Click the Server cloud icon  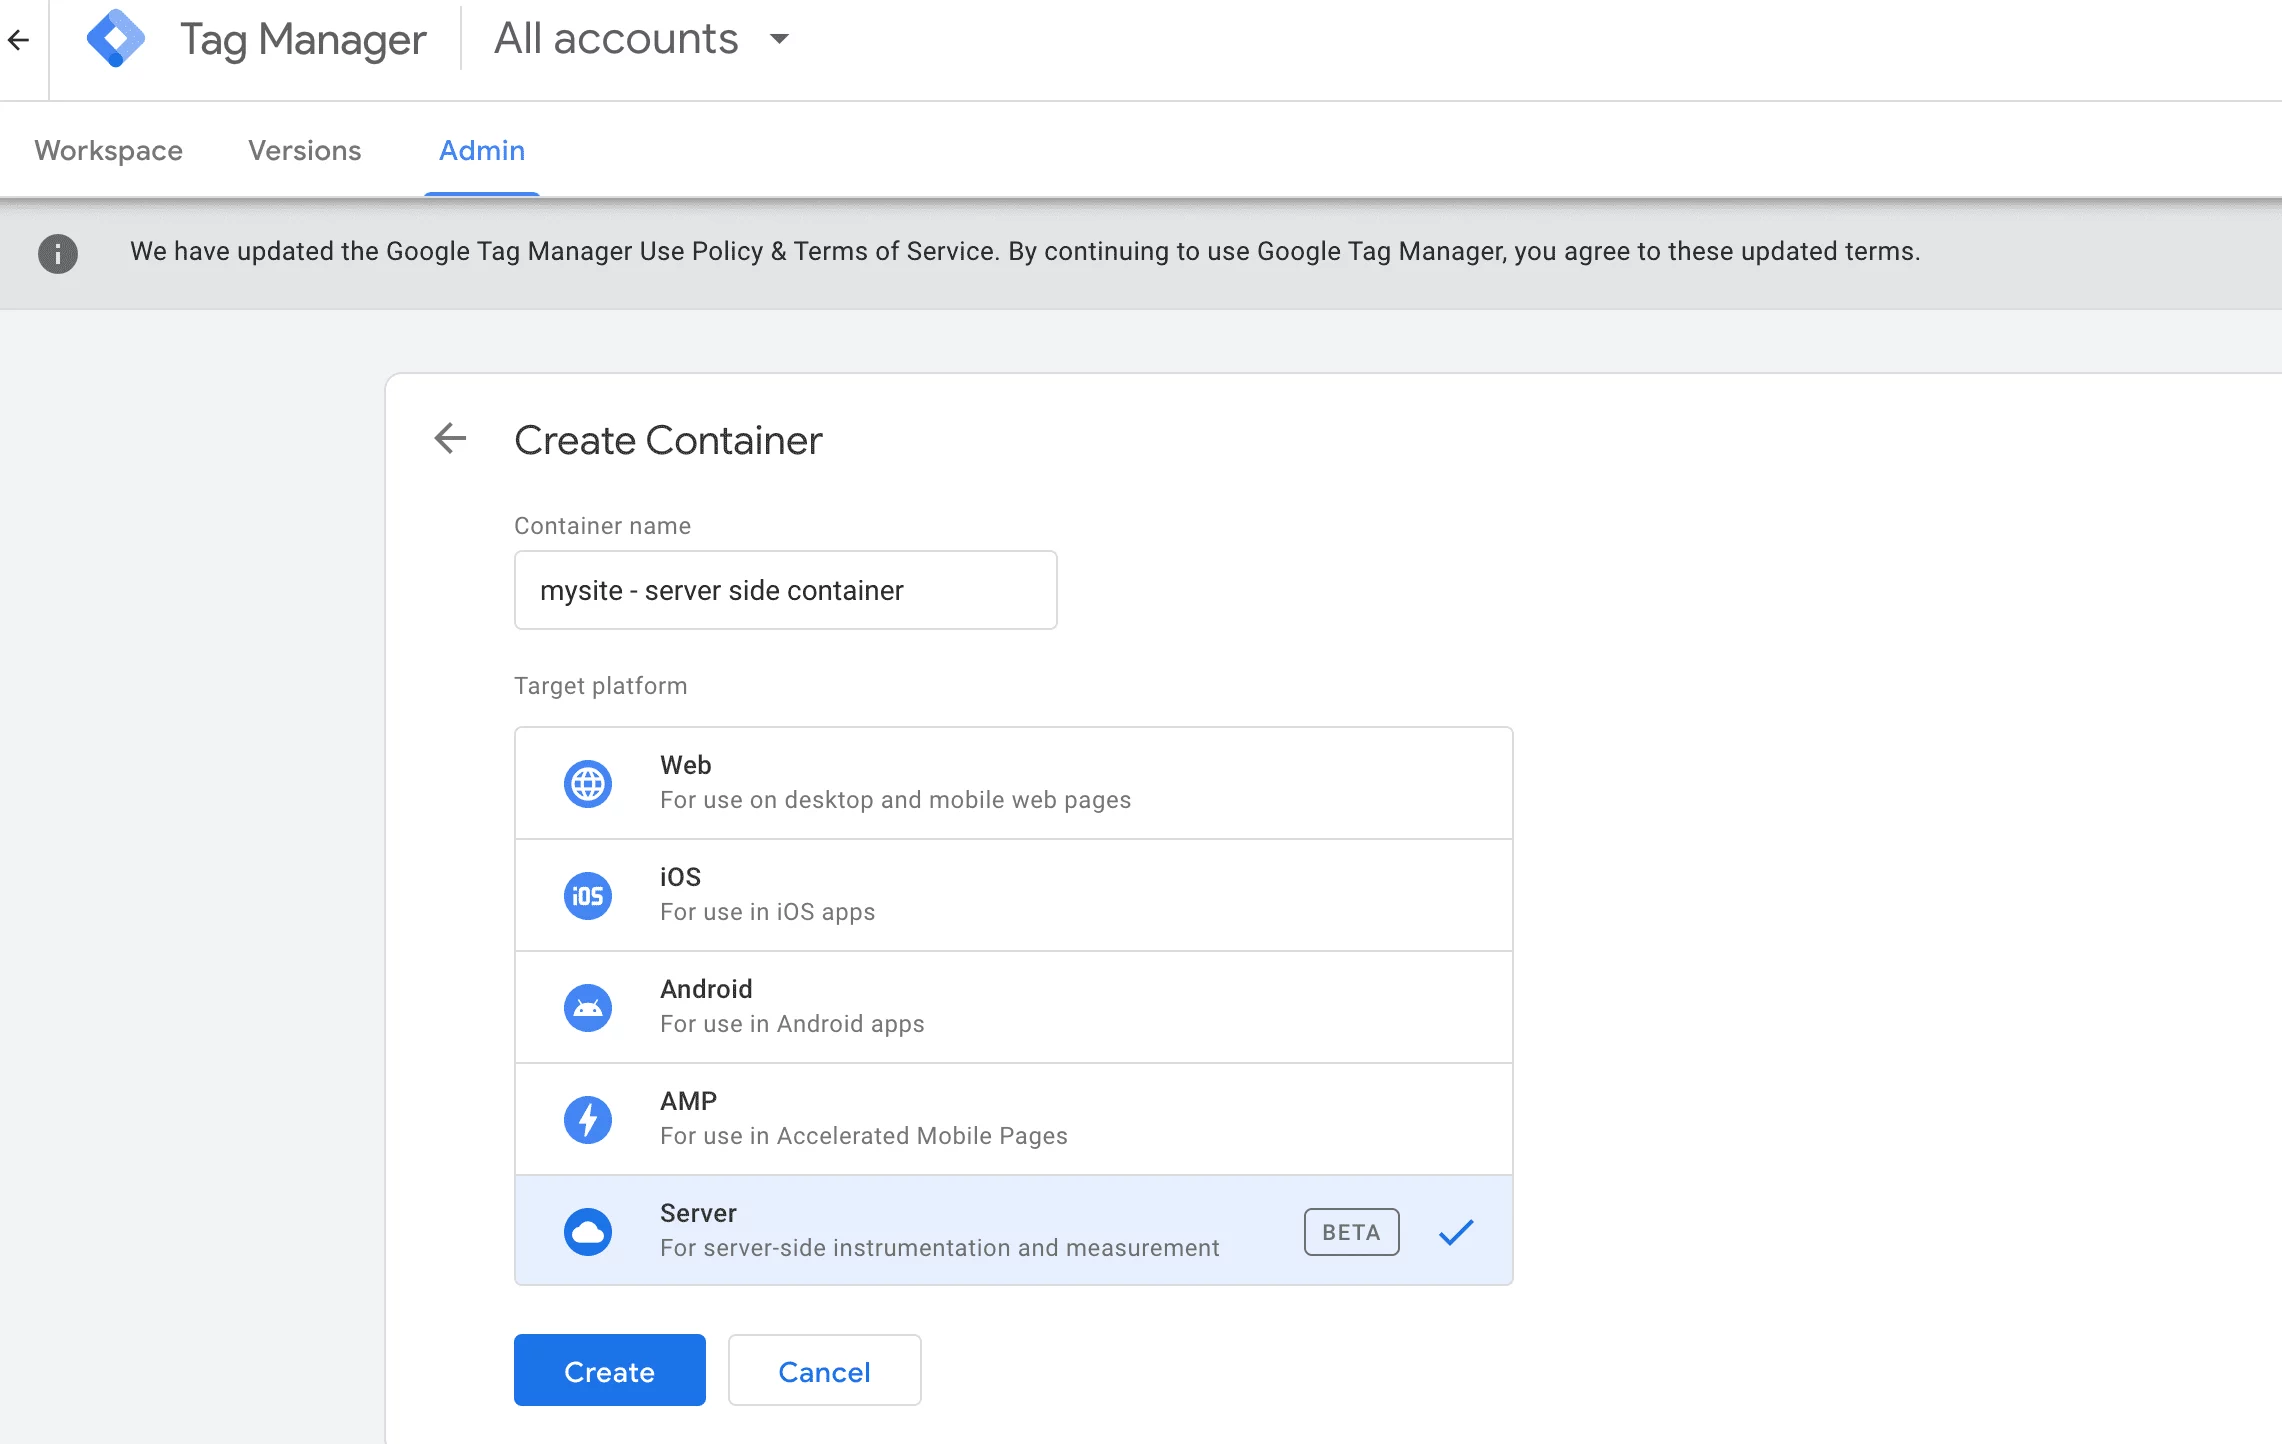pos(588,1231)
